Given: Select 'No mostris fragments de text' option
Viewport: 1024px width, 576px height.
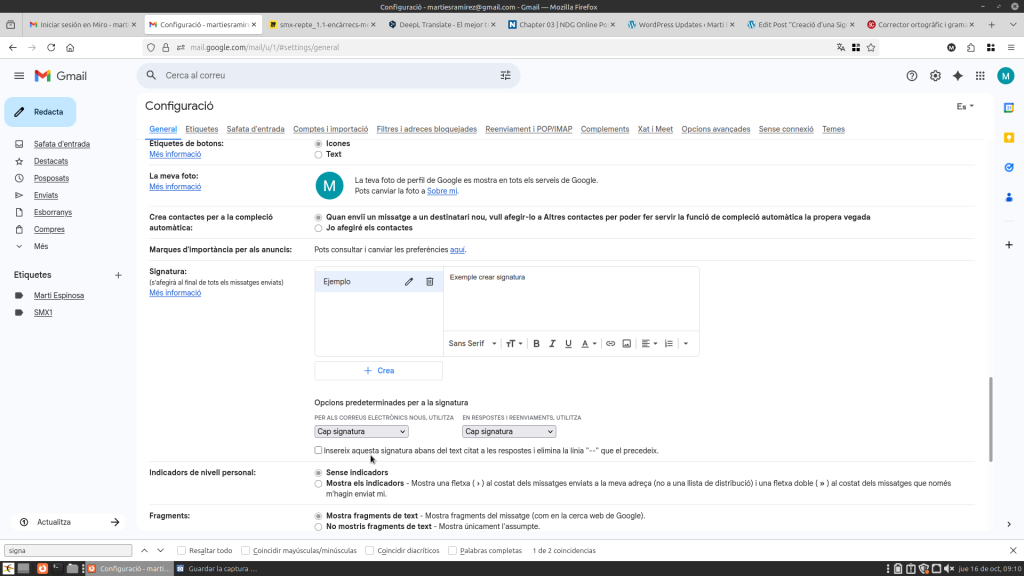Looking at the screenshot, I should (319, 526).
